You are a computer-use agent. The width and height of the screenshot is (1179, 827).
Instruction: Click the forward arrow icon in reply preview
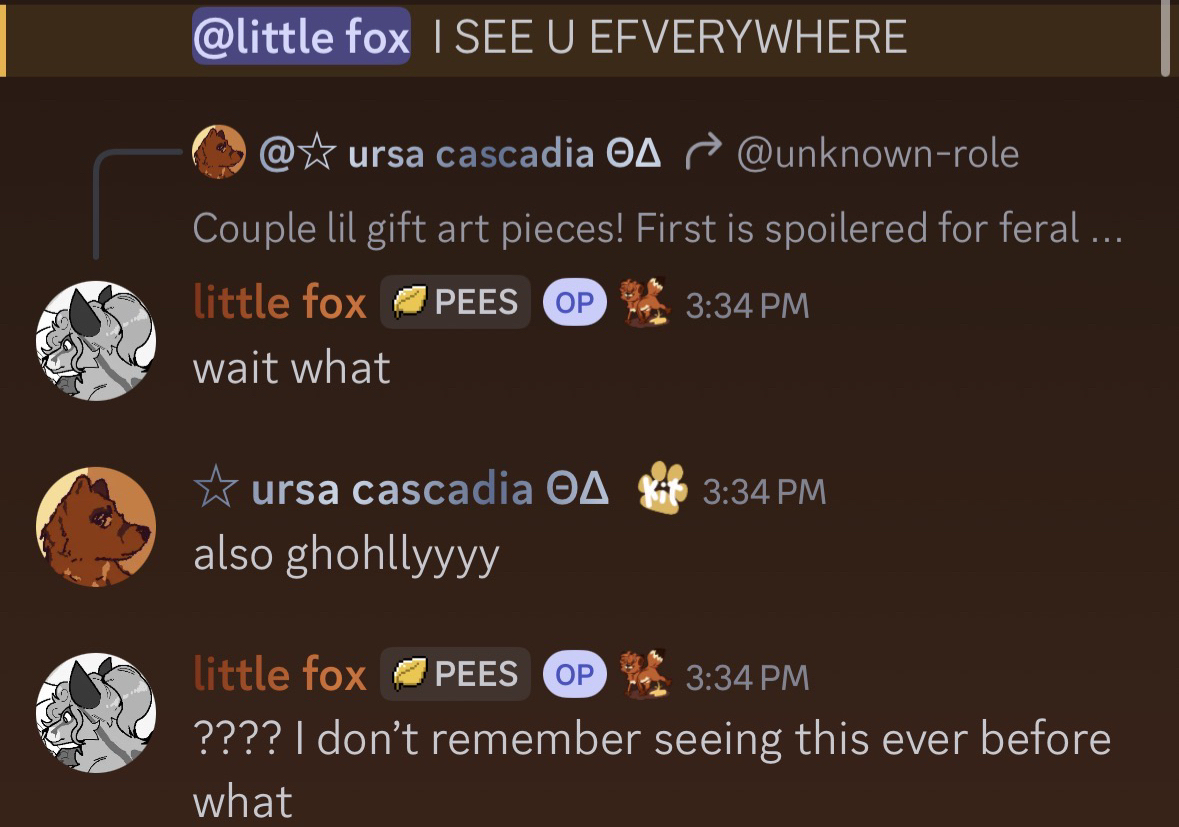pyautogui.click(x=702, y=153)
